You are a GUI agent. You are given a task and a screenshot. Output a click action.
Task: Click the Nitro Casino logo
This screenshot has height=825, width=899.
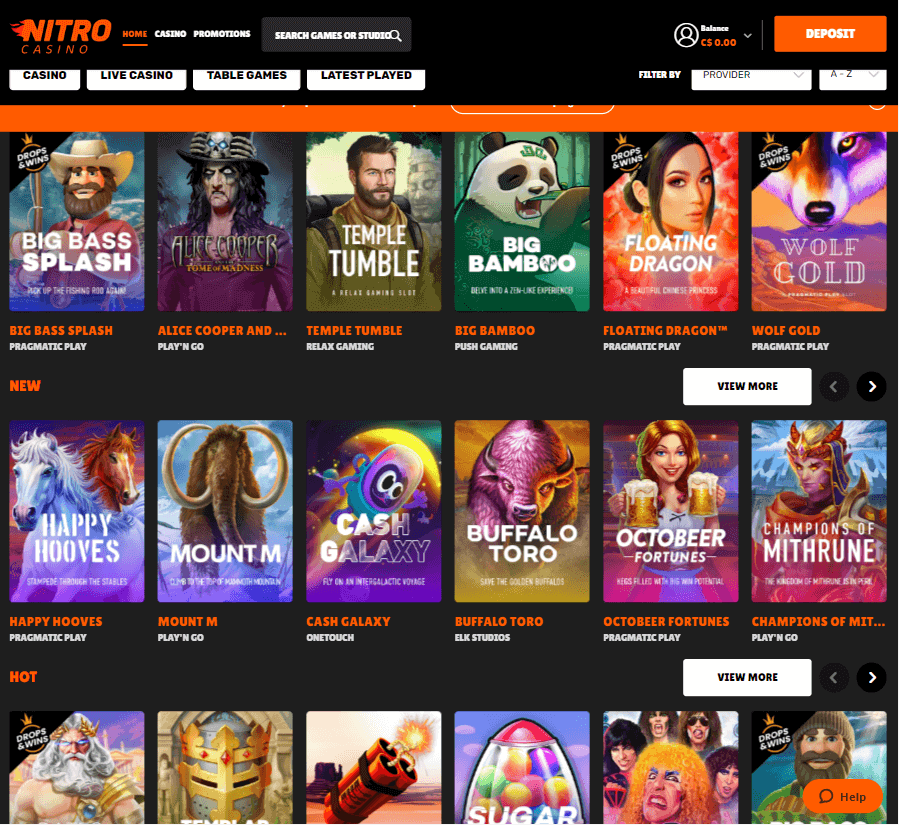point(61,36)
